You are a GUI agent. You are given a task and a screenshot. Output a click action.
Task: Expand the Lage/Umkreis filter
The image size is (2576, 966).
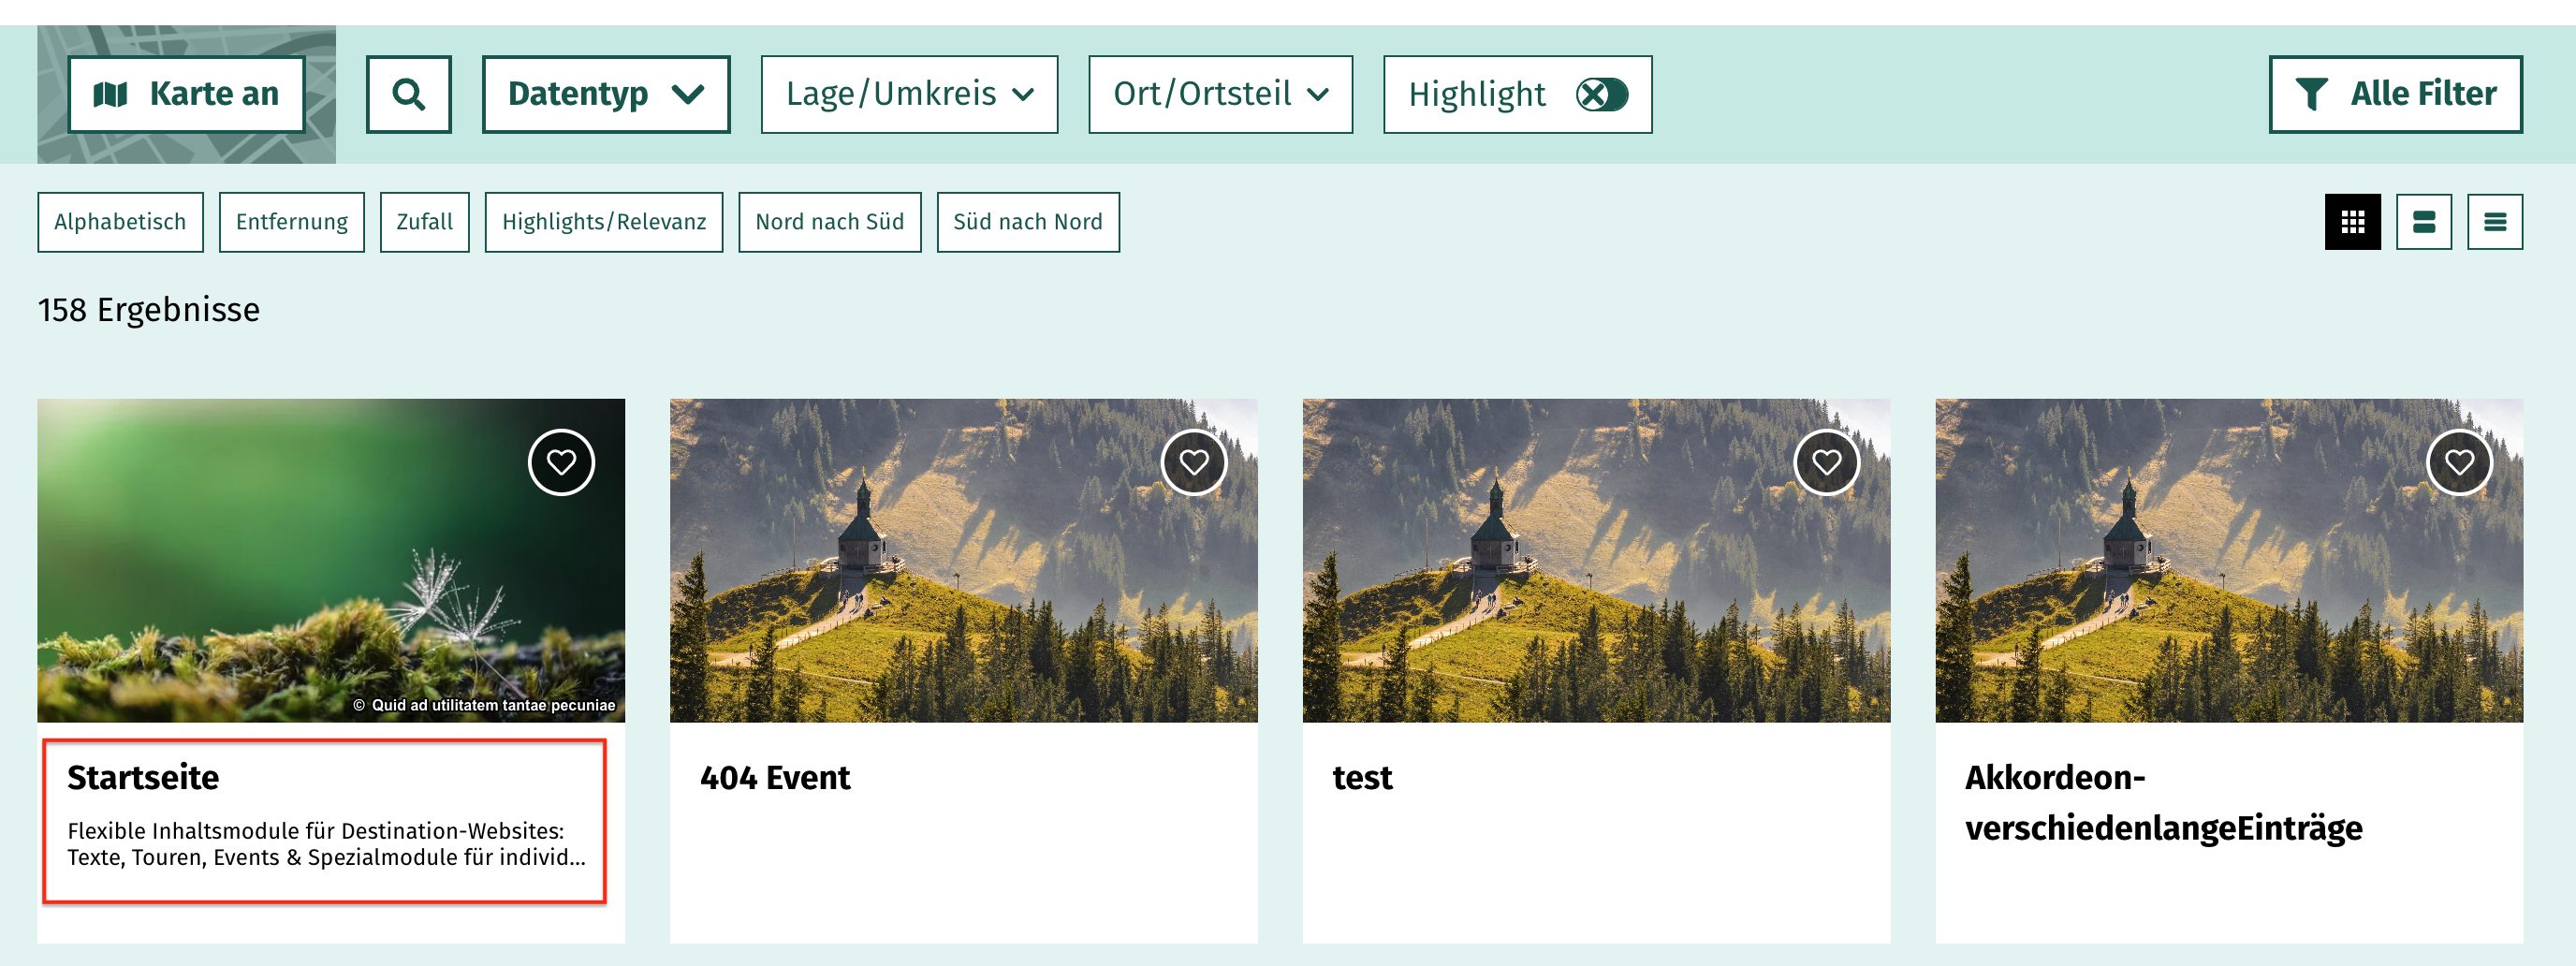coord(909,94)
